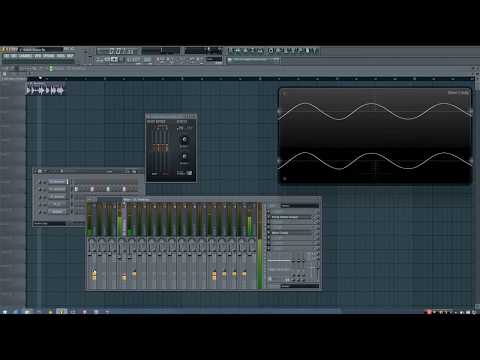Click the mixer master level meter
480x360 pixels.
(x=260, y=245)
